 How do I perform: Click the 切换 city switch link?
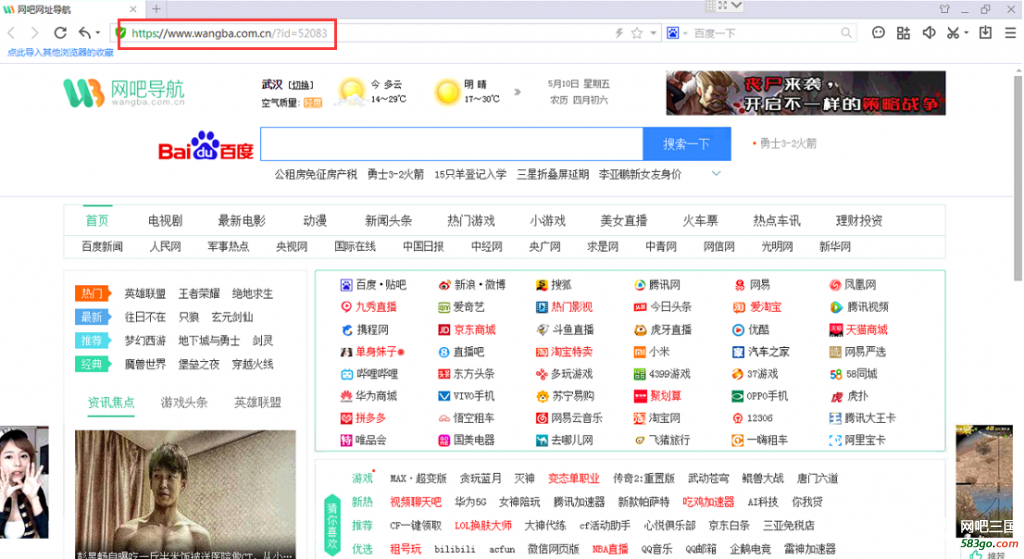301,85
